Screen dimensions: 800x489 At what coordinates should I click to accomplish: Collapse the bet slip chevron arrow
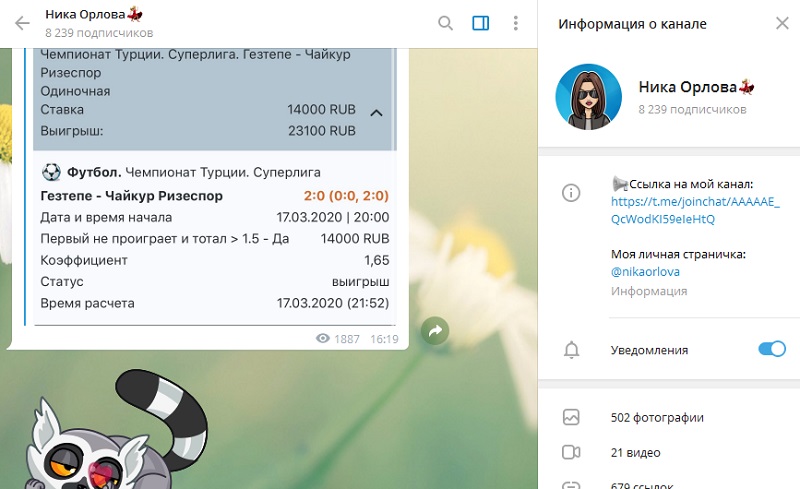pyautogui.click(x=376, y=112)
